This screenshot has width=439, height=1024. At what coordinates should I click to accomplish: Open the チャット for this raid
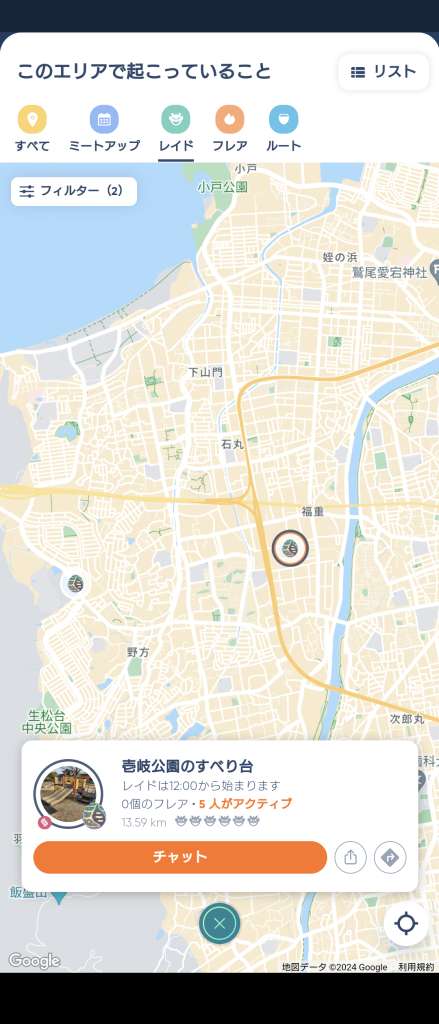point(180,857)
